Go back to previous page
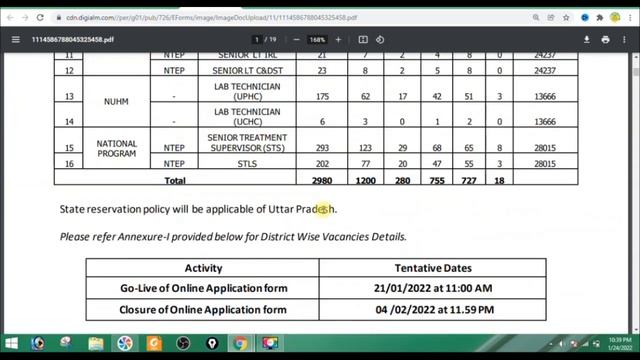The width and height of the screenshot is (640, 360). point(10,18)
